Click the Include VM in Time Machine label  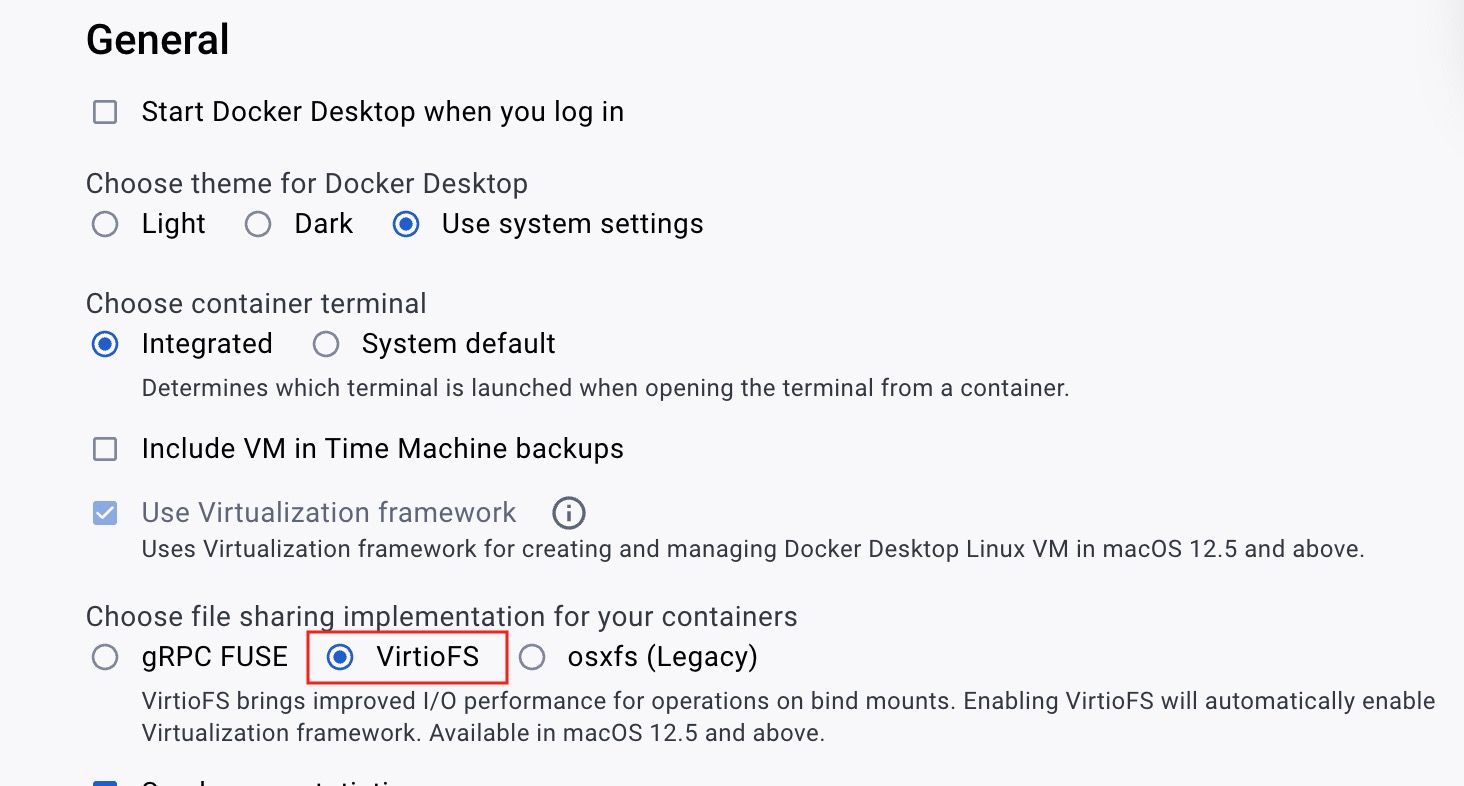383,449
